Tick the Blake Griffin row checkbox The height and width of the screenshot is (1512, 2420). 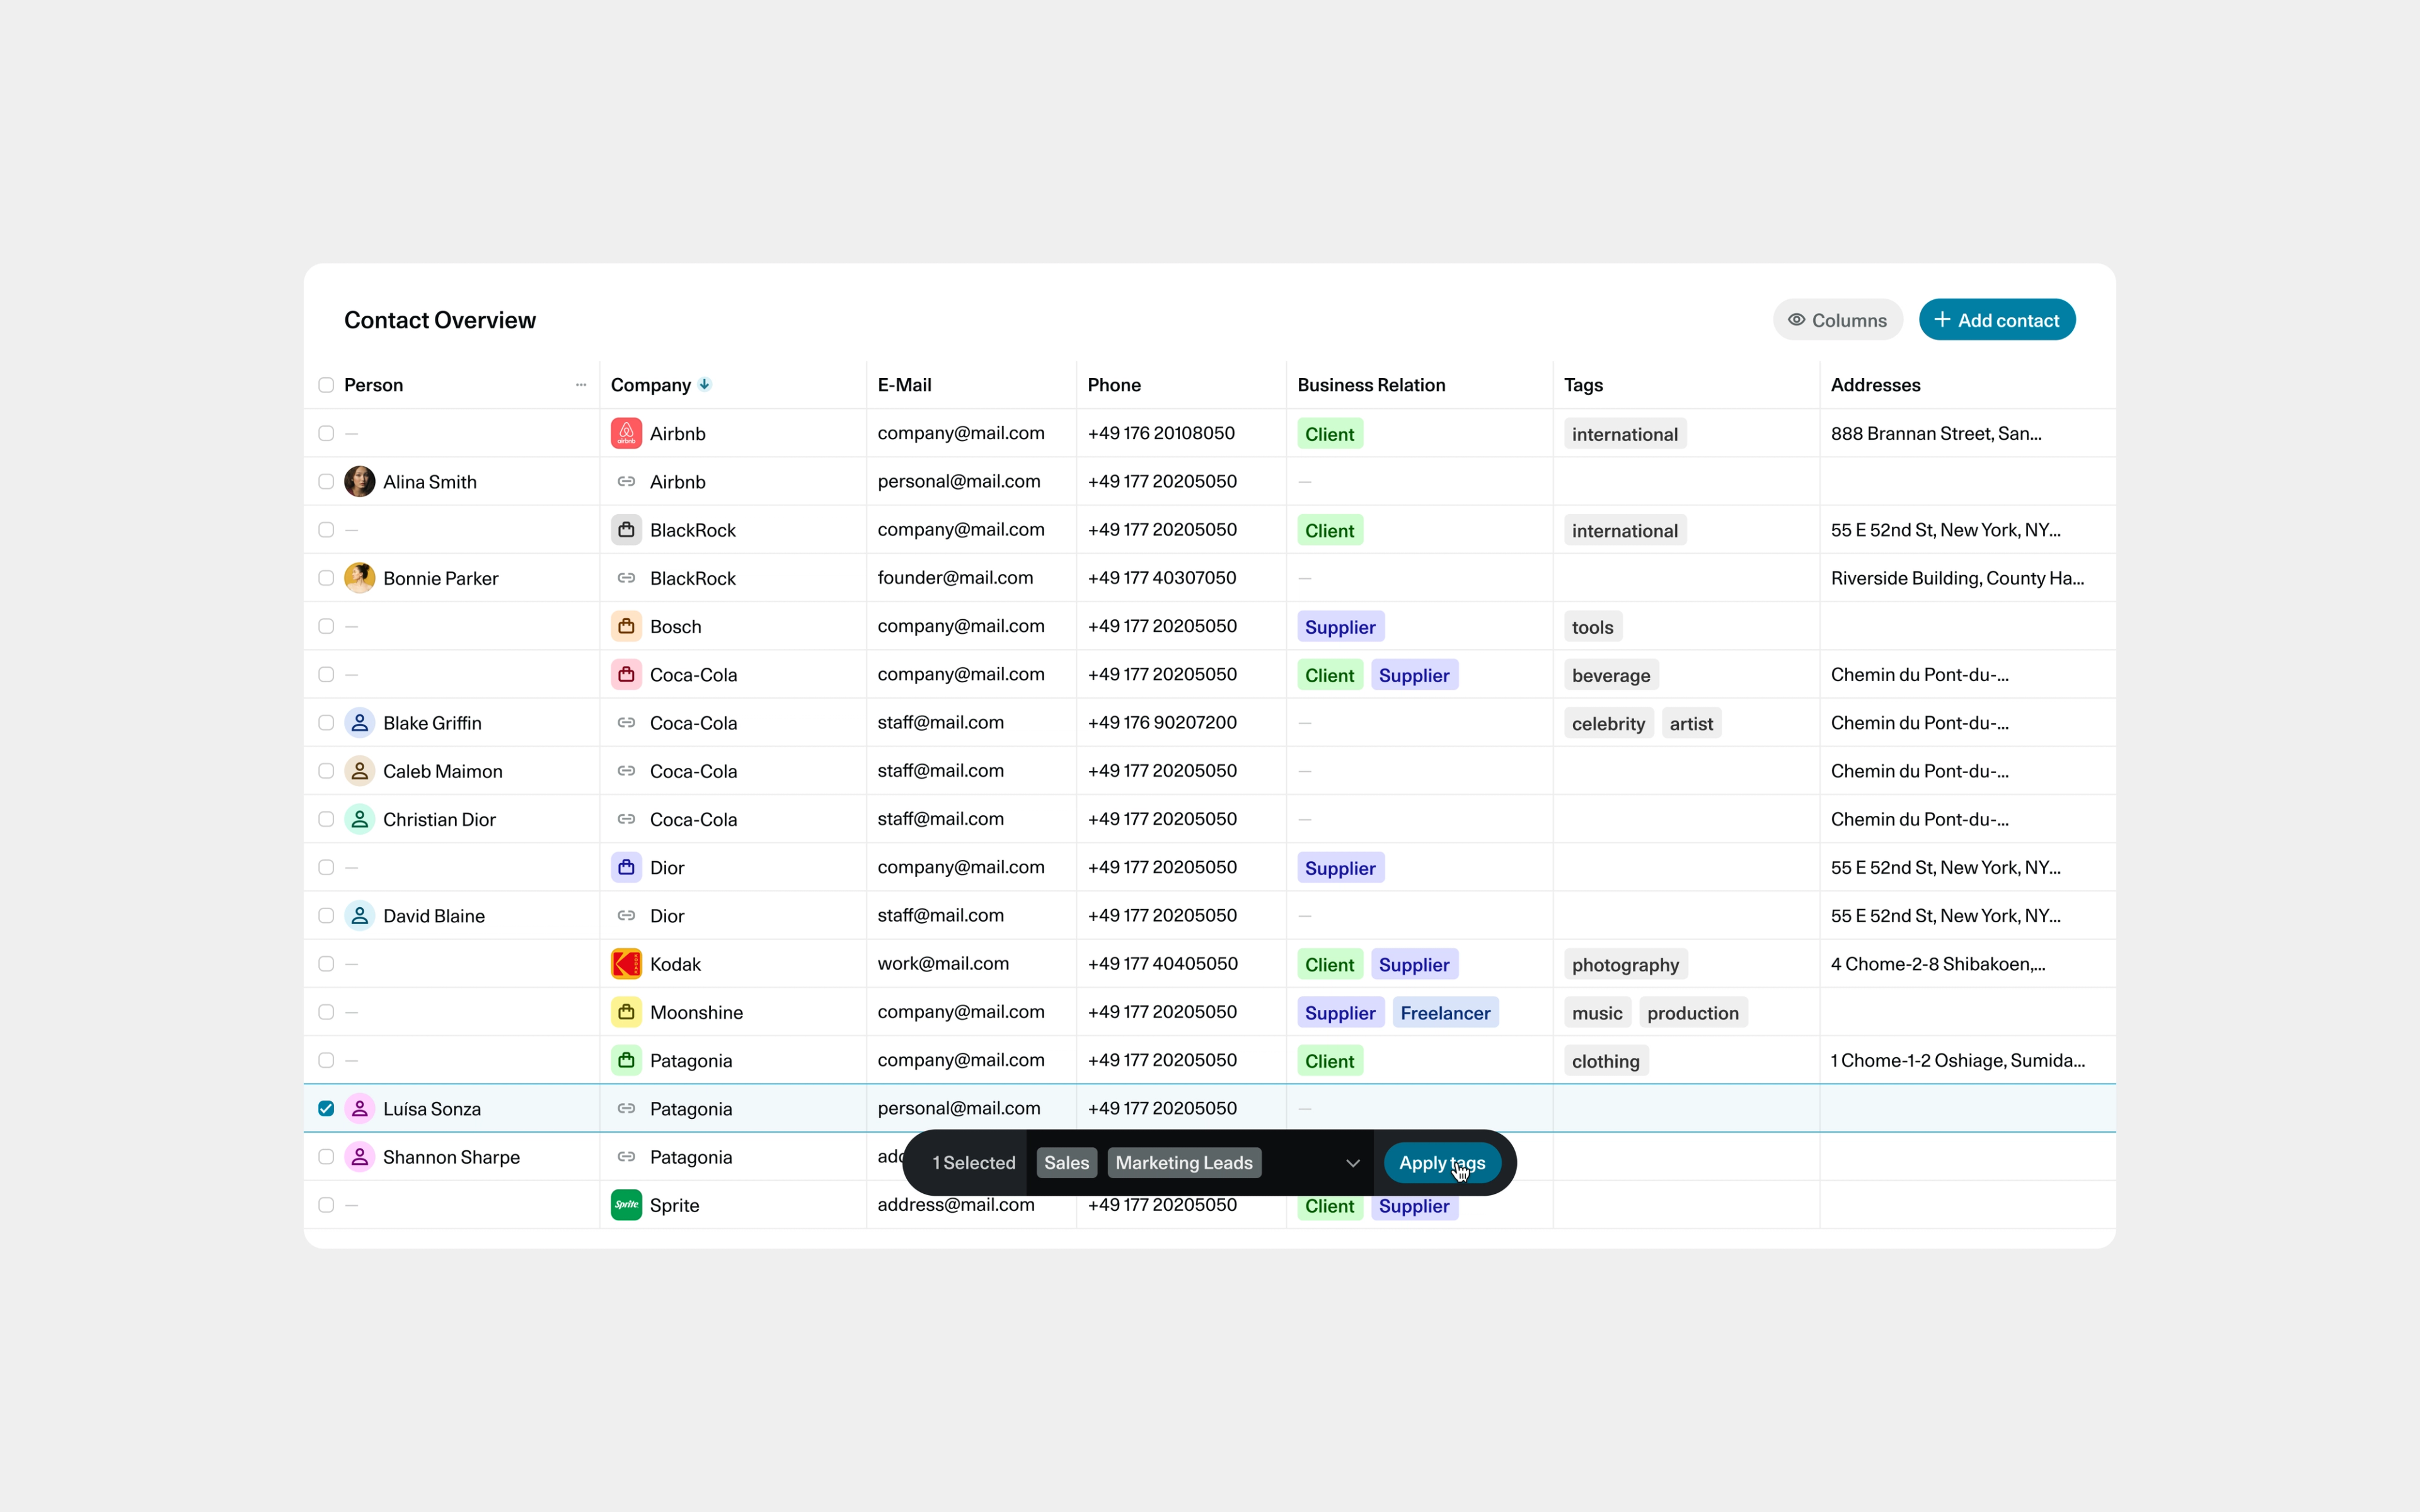(x=326, y=722)
